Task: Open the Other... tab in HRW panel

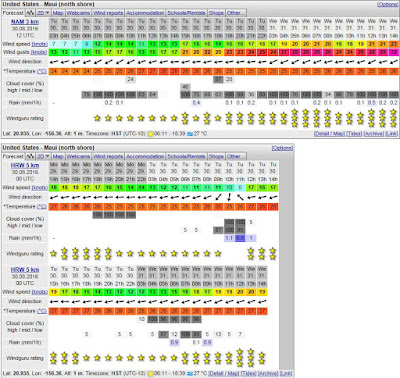Action: [236, 156]
